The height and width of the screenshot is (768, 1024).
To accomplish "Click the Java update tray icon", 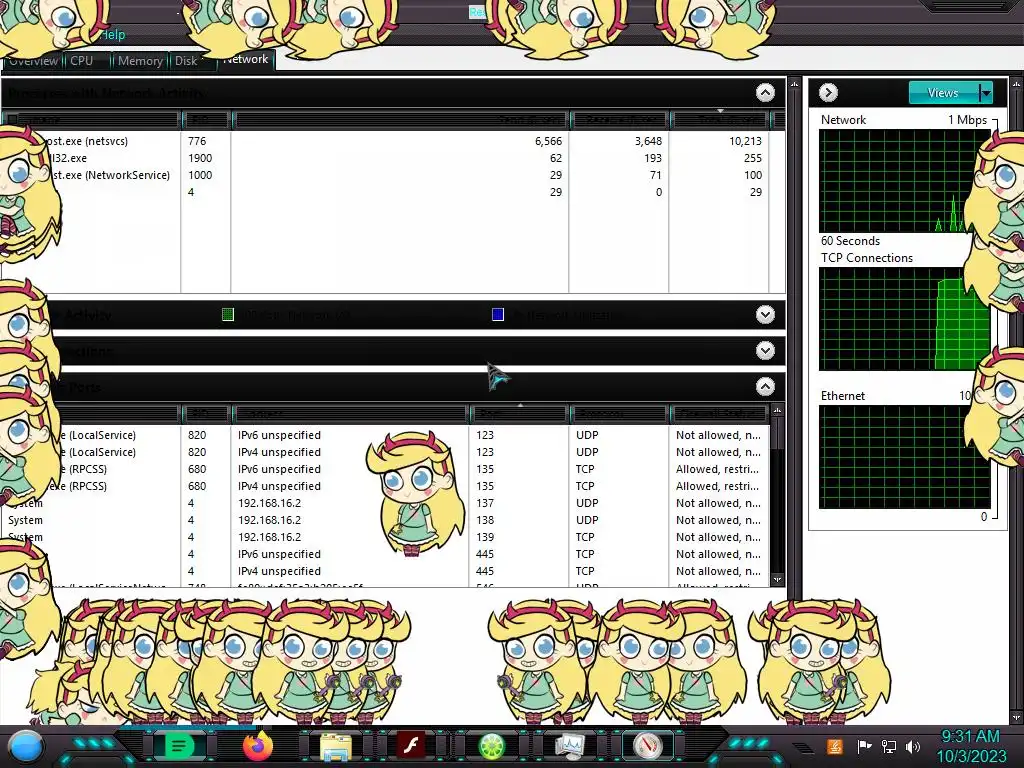I will (x=835, y=746).
